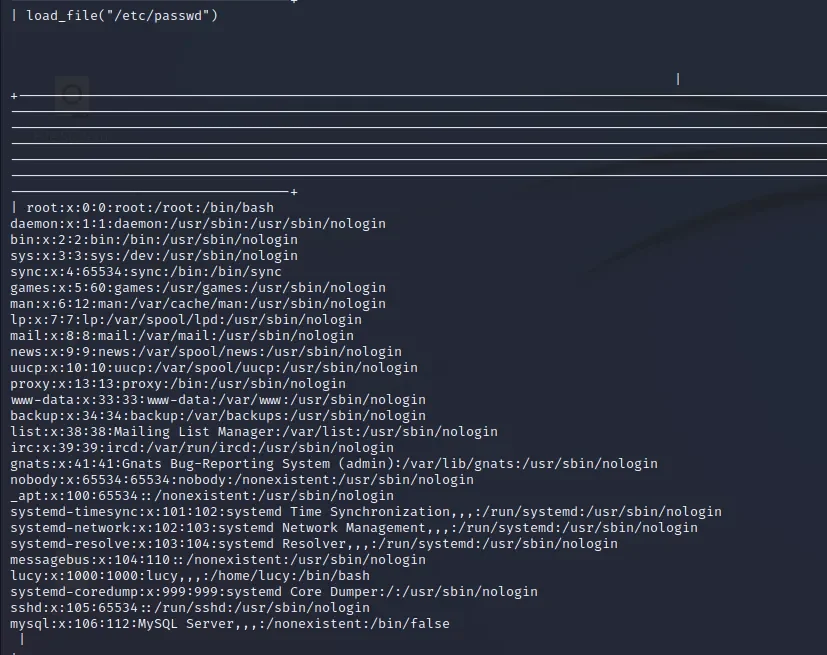The height and width of the screenshot is (655, 827).
Task: Click the systemd-resolve entry line
Action: pyautogui.click(x=313, y=544)
